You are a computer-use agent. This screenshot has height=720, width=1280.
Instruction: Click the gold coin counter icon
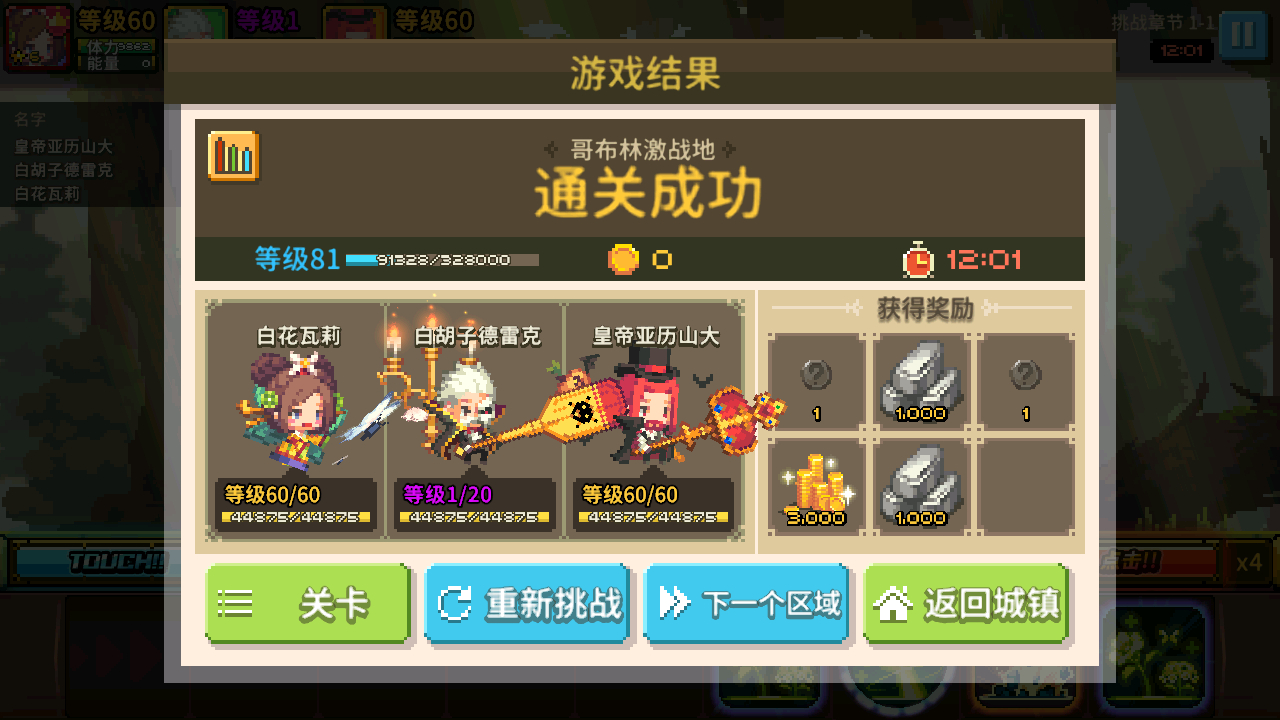[623, 260]
